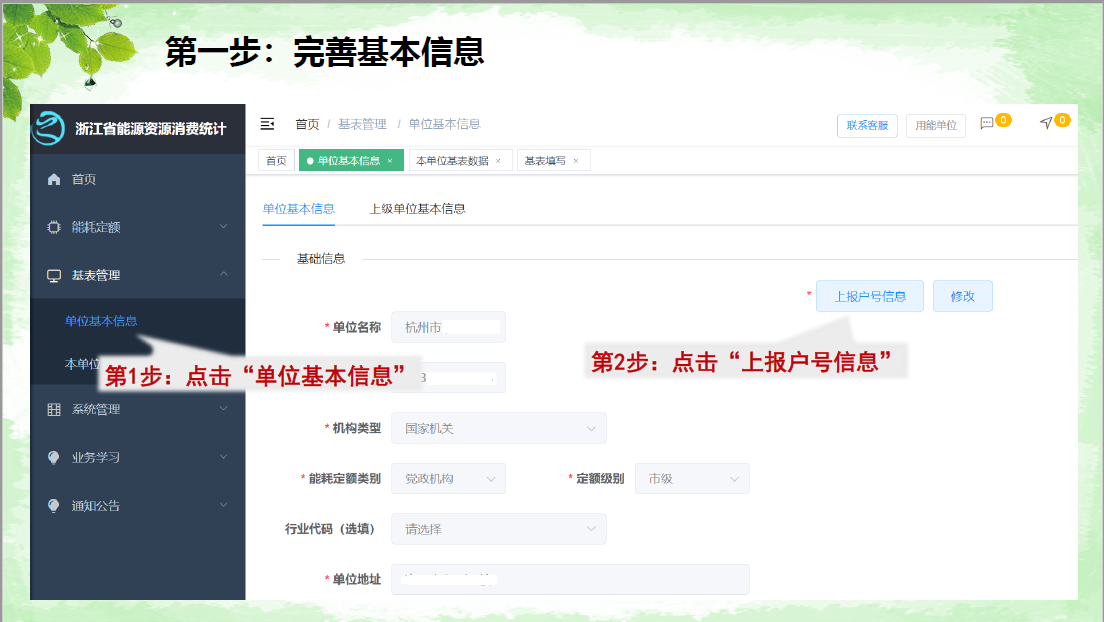Click the paper-plane notification icon
The height and width of the screenshot is (622, 1104).
(1046, 123)
